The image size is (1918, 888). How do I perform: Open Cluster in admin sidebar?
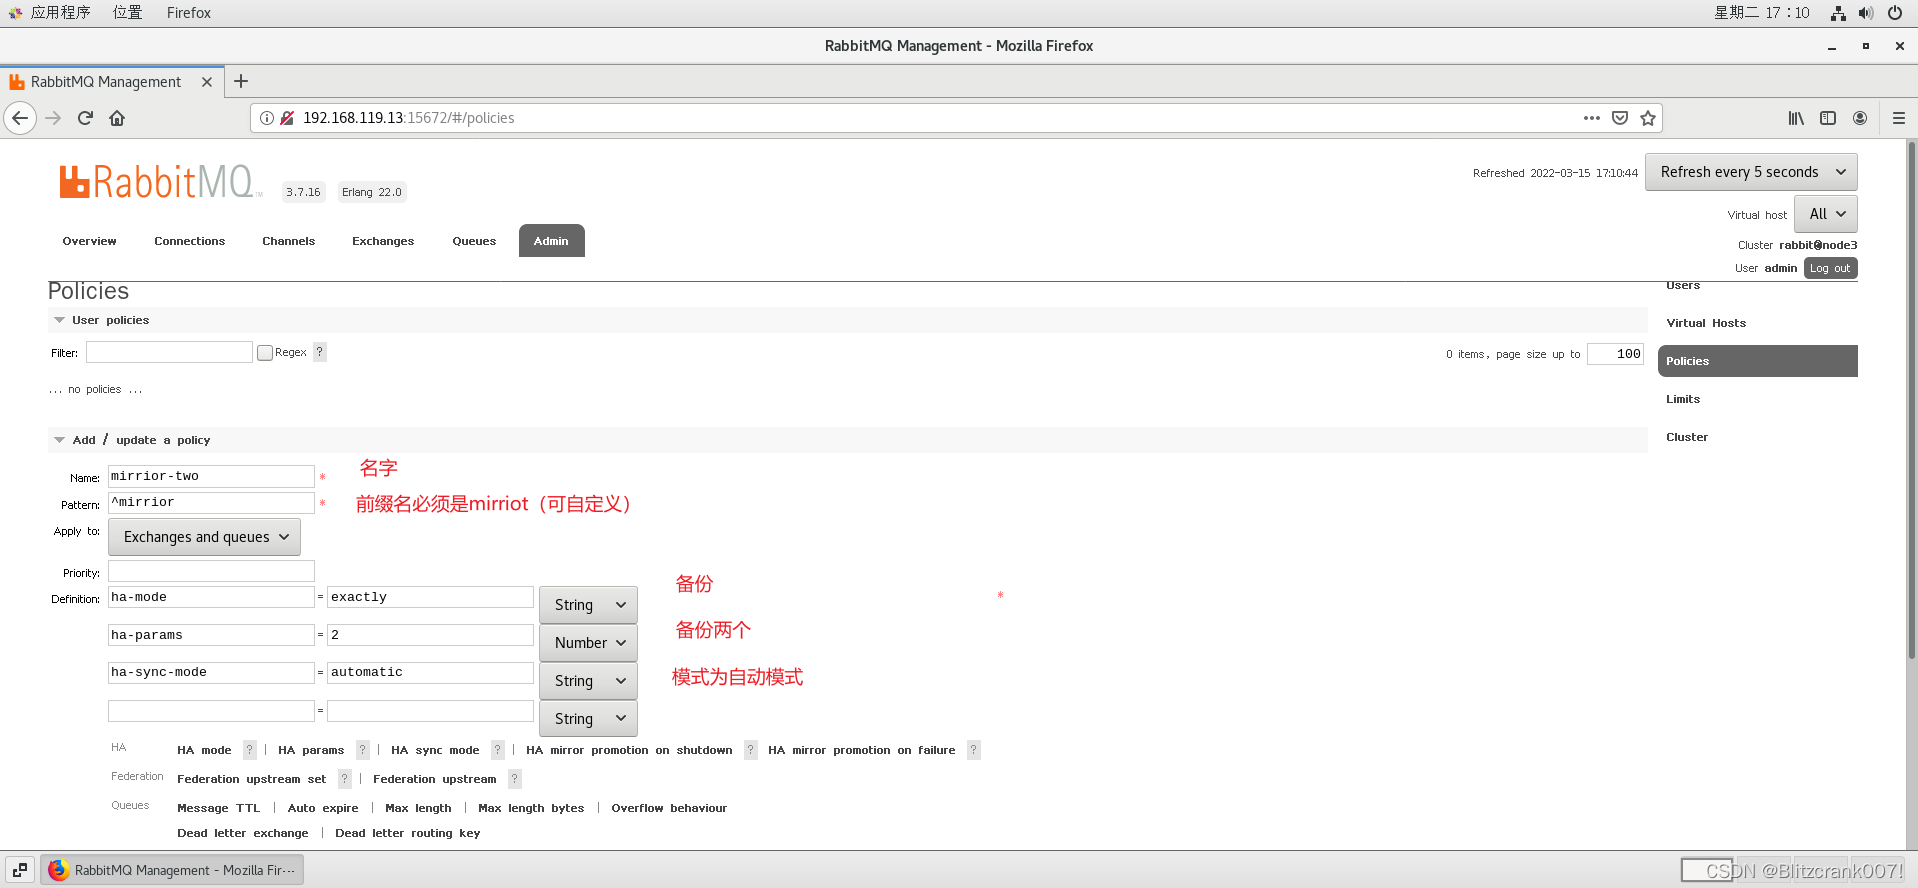[1686, 437]
